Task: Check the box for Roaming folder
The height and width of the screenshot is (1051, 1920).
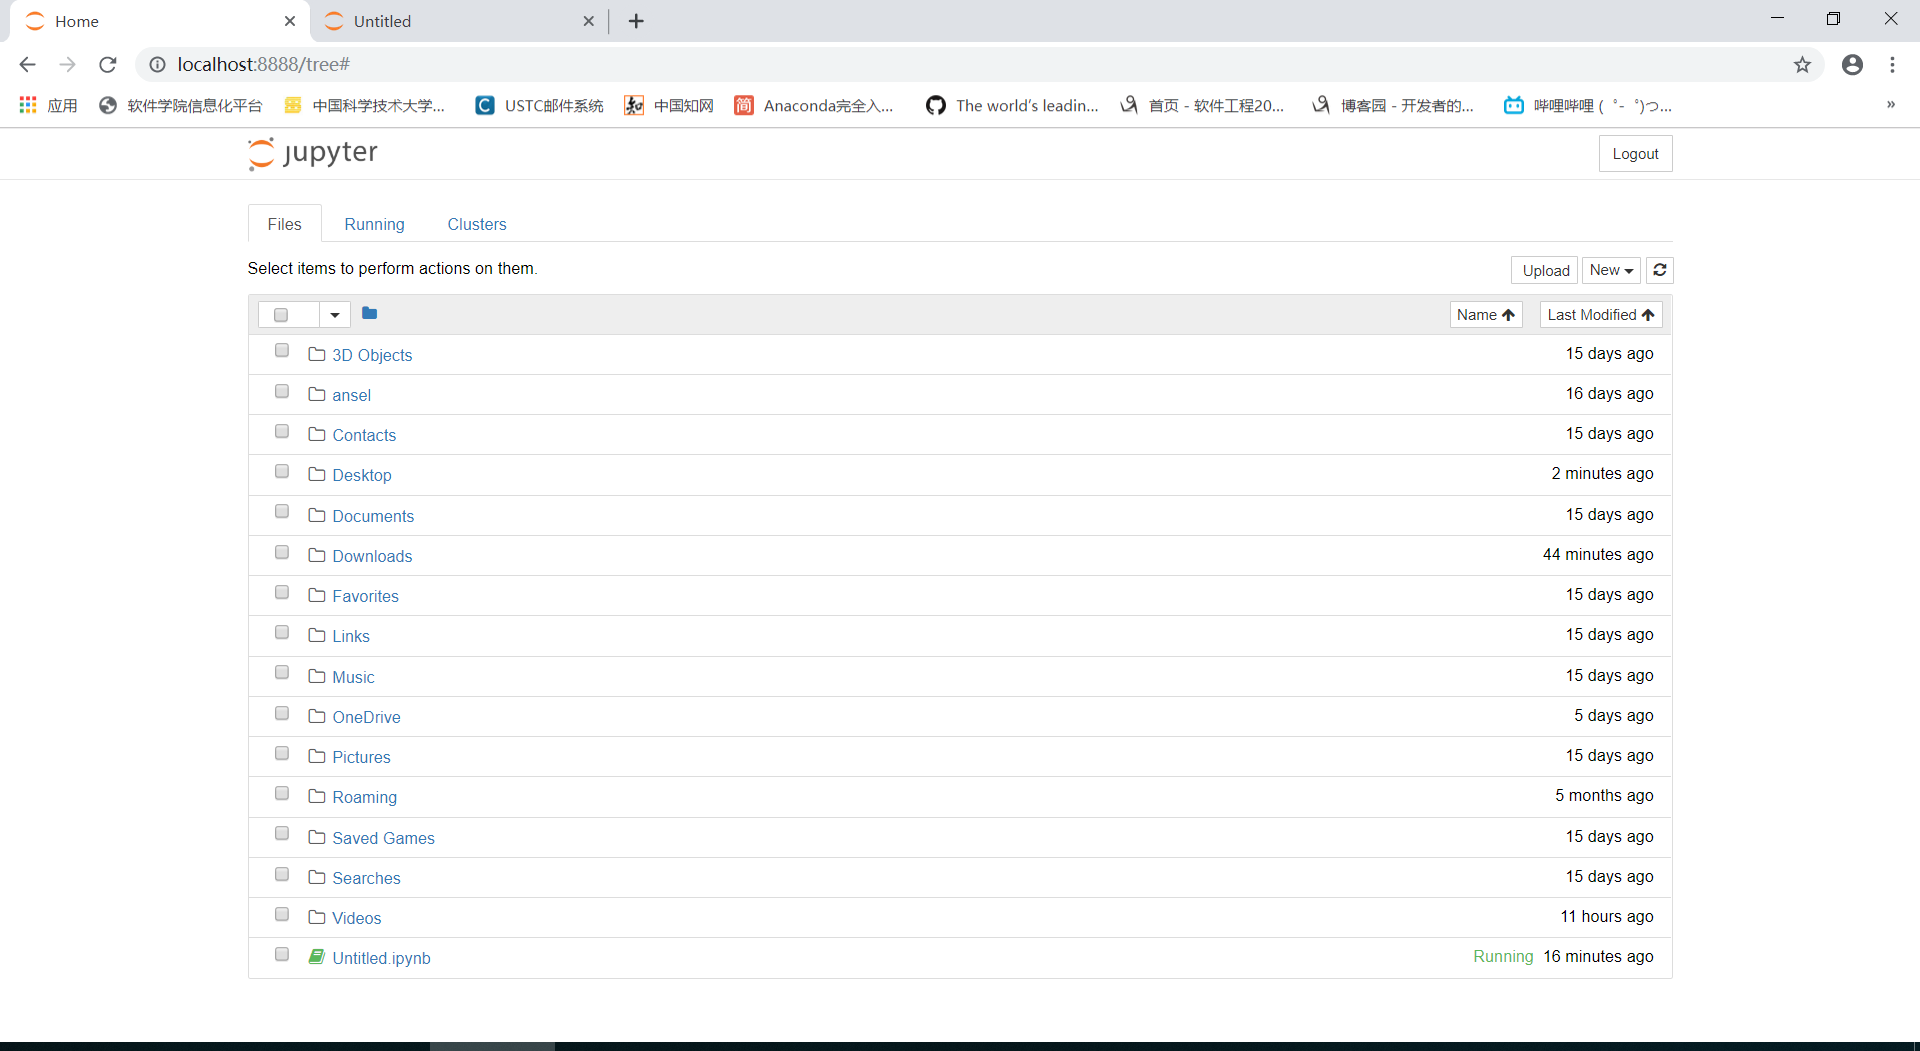Action: pos(282,794)
